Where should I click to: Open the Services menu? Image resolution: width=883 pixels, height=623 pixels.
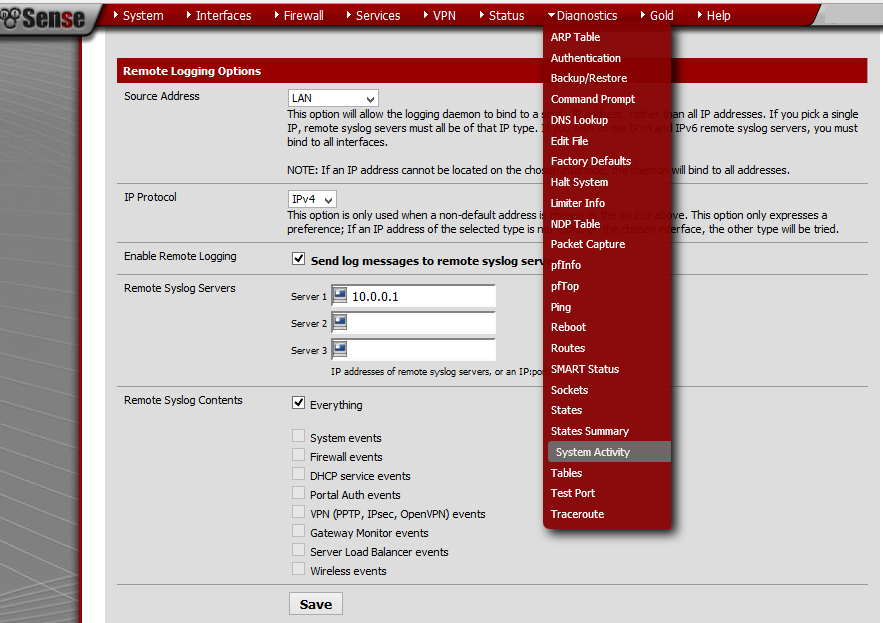pyautogui.click(x=373, y=16)
